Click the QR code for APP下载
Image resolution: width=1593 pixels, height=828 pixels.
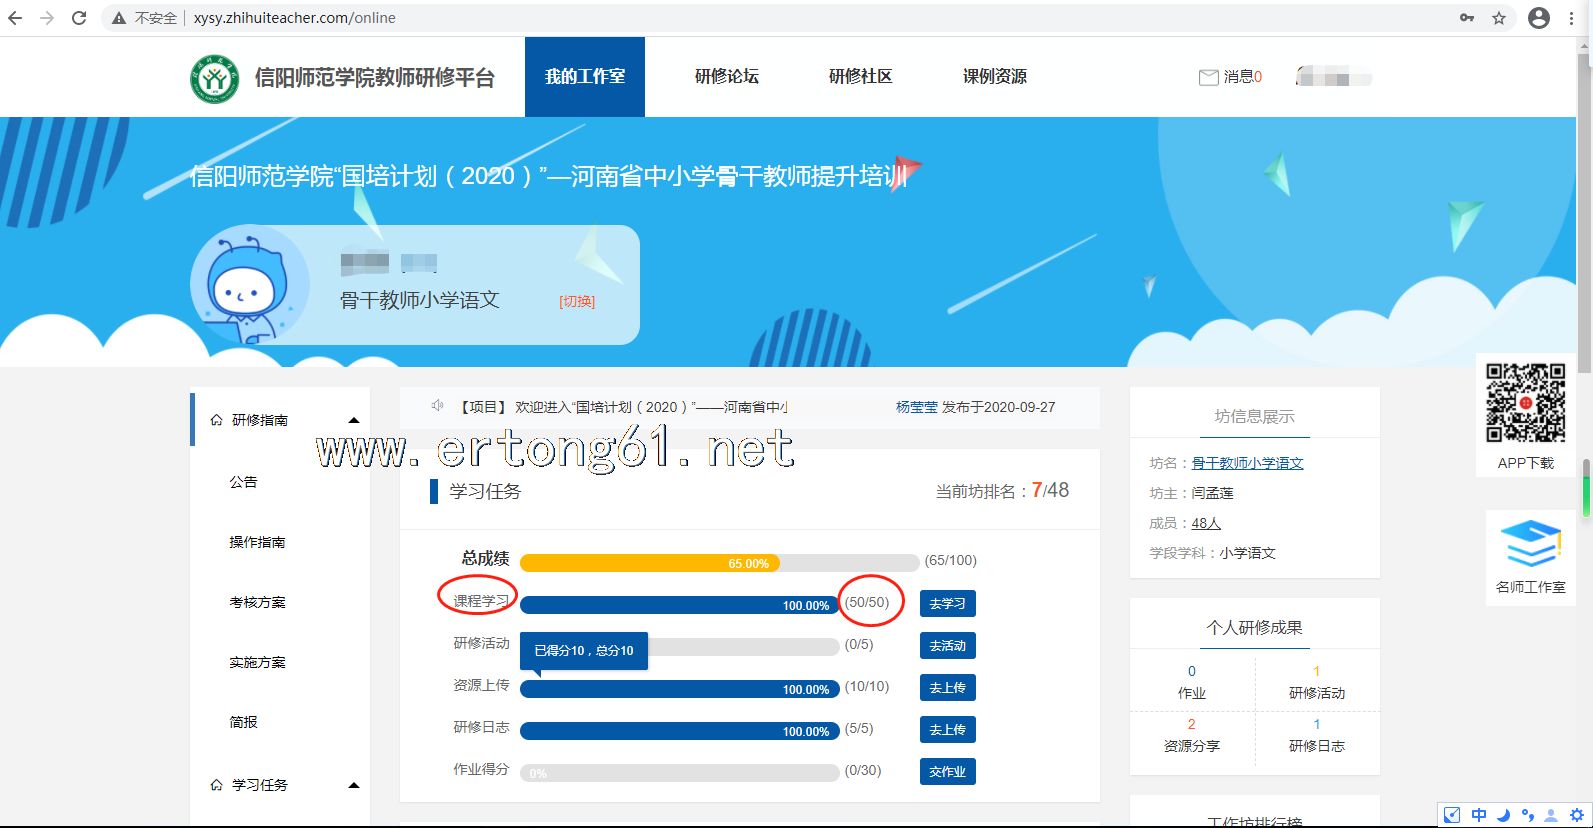pyautogui.click(x=1525, y=403)
